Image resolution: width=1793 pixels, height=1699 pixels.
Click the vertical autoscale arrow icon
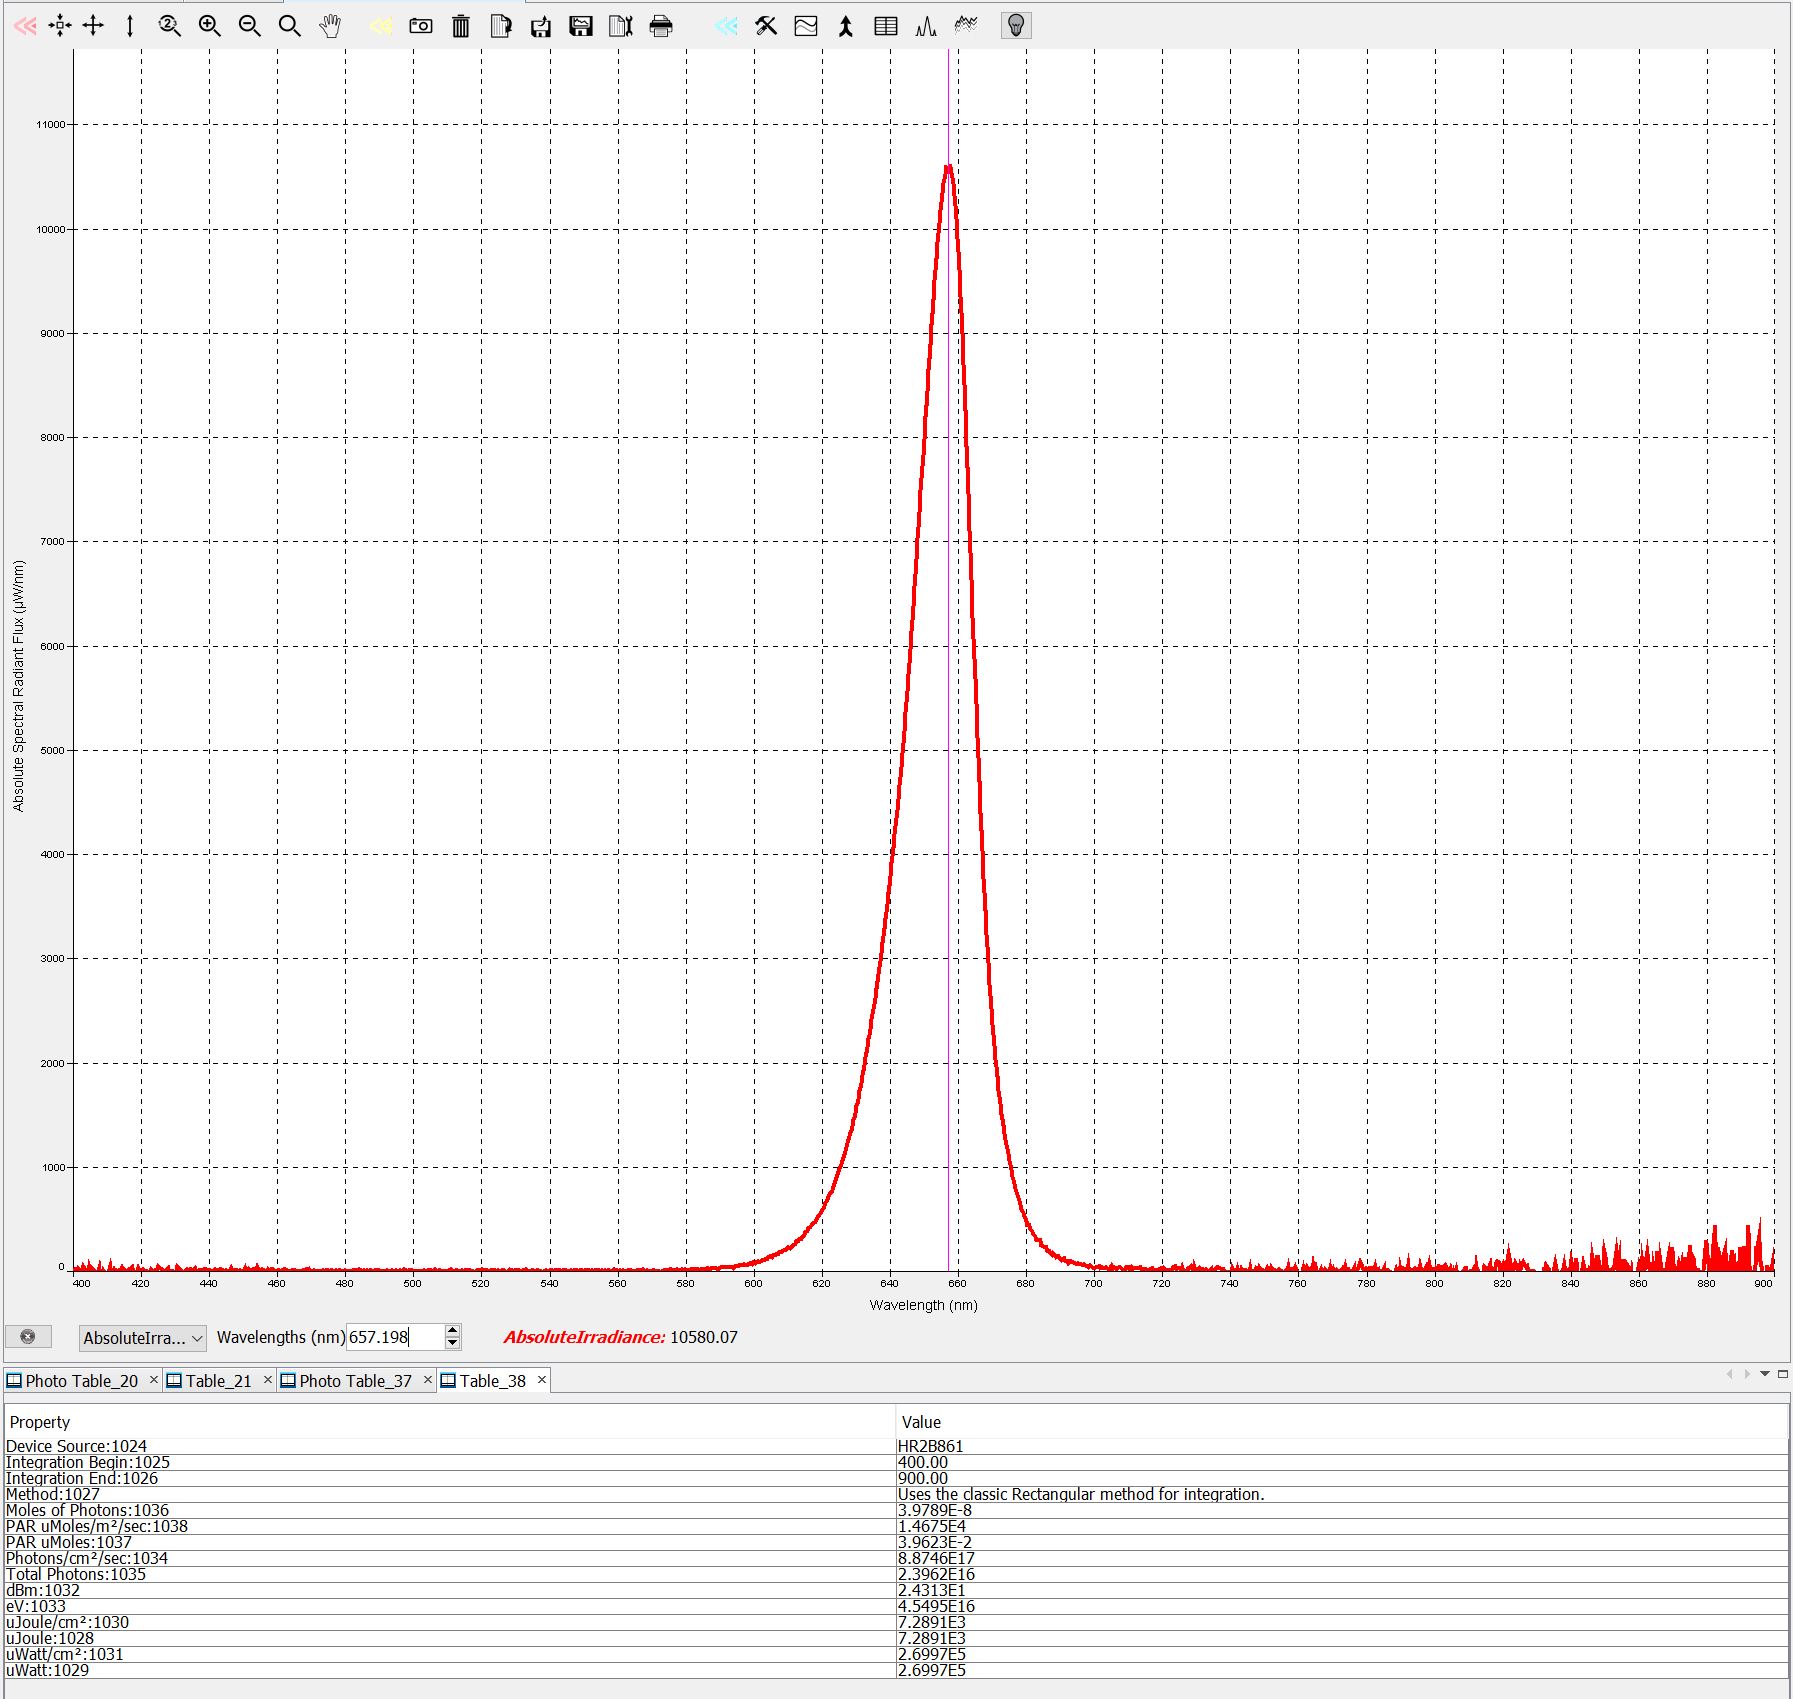pos(130,26)
